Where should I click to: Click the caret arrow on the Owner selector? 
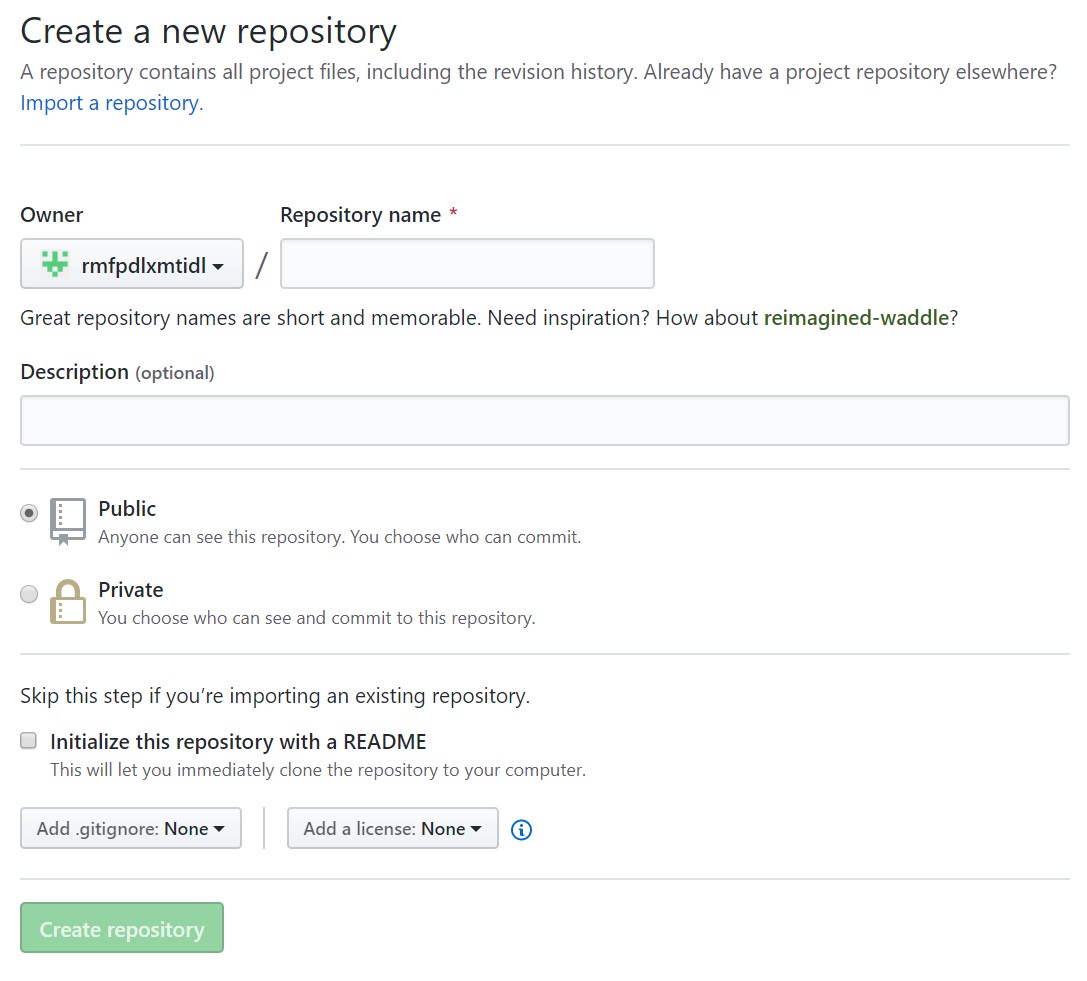tap(222, 264)
